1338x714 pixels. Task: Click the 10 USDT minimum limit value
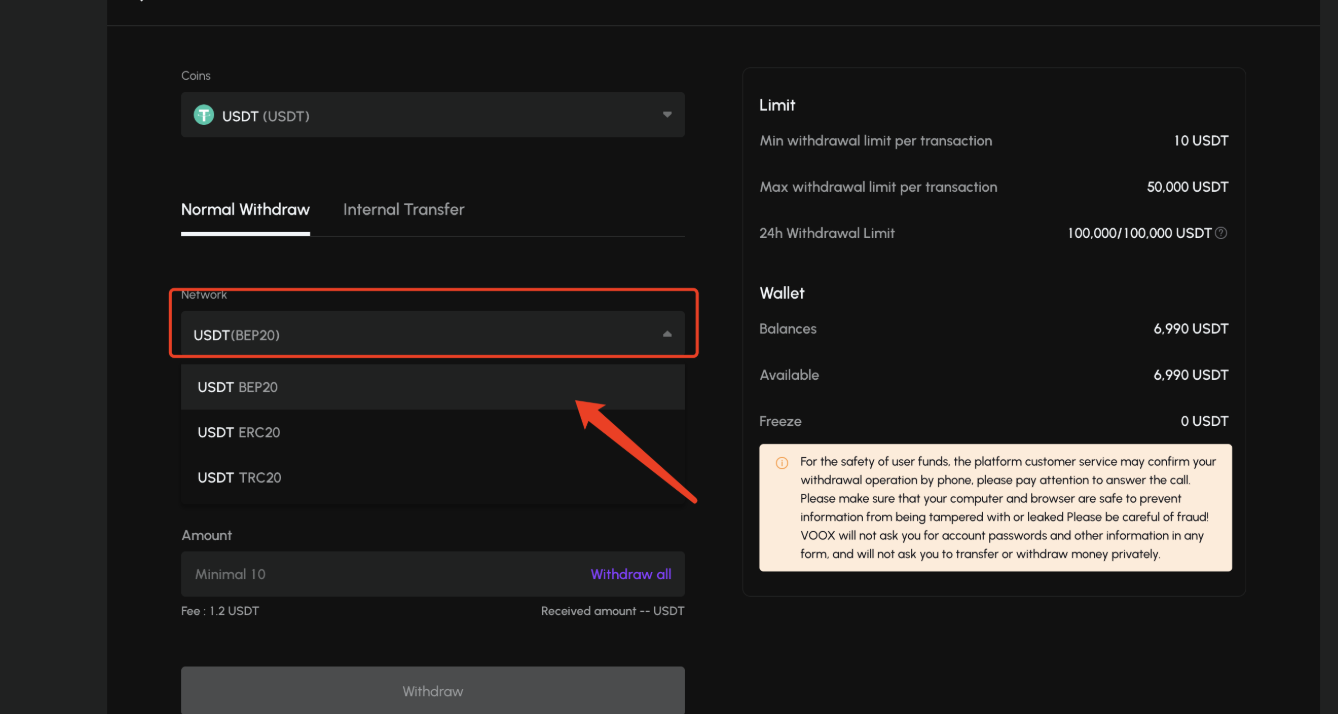click(1201, 141)
